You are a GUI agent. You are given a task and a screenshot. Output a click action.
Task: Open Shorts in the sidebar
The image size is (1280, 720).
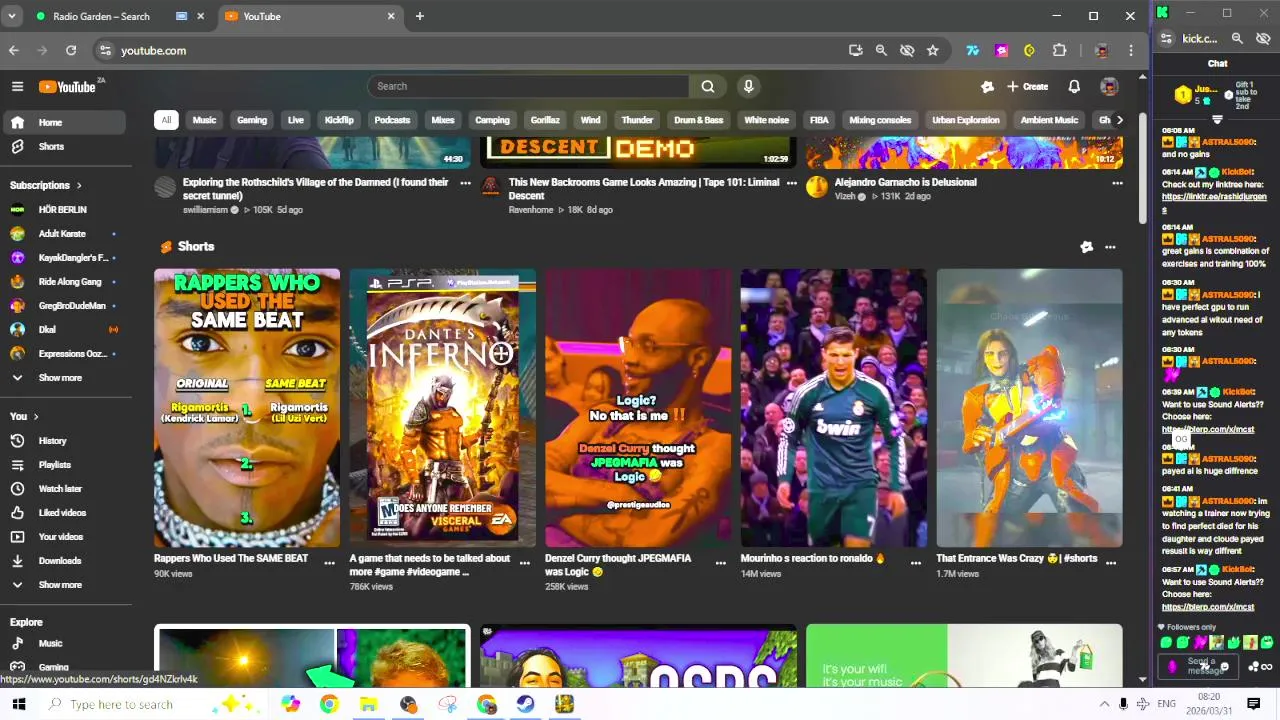tap(65, 146)
